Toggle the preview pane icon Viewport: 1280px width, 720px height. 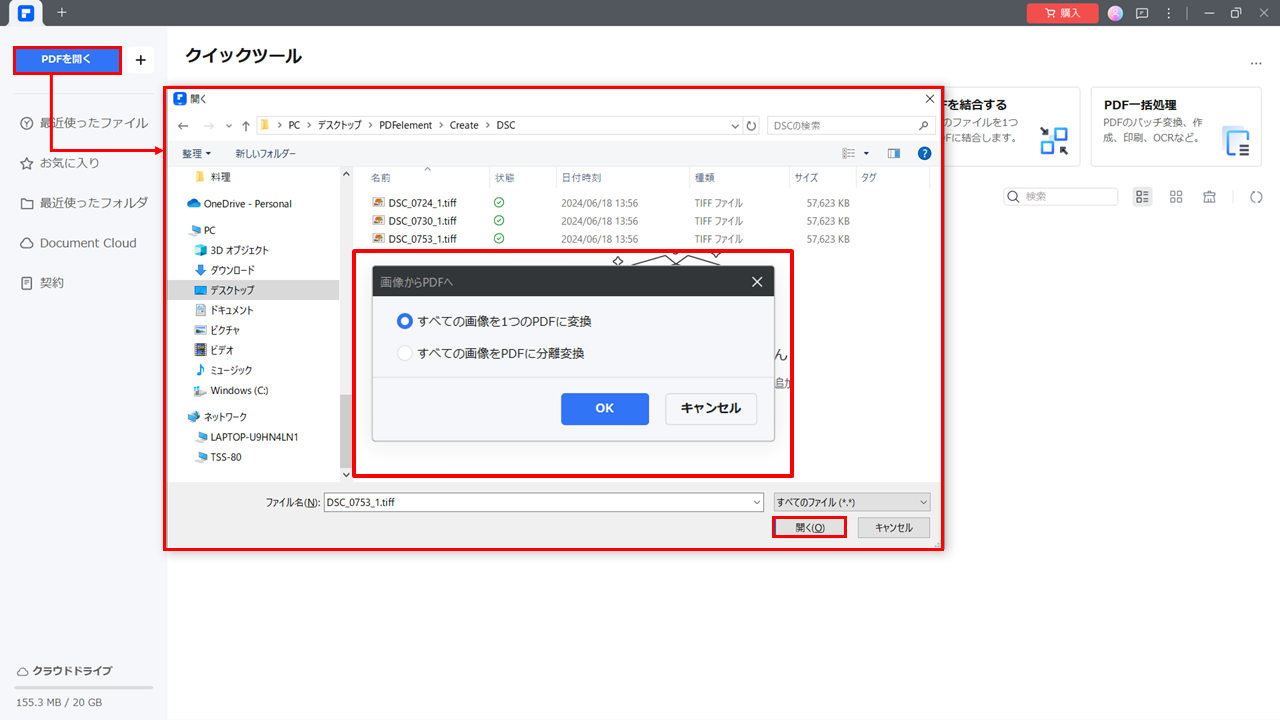(894, 153)
